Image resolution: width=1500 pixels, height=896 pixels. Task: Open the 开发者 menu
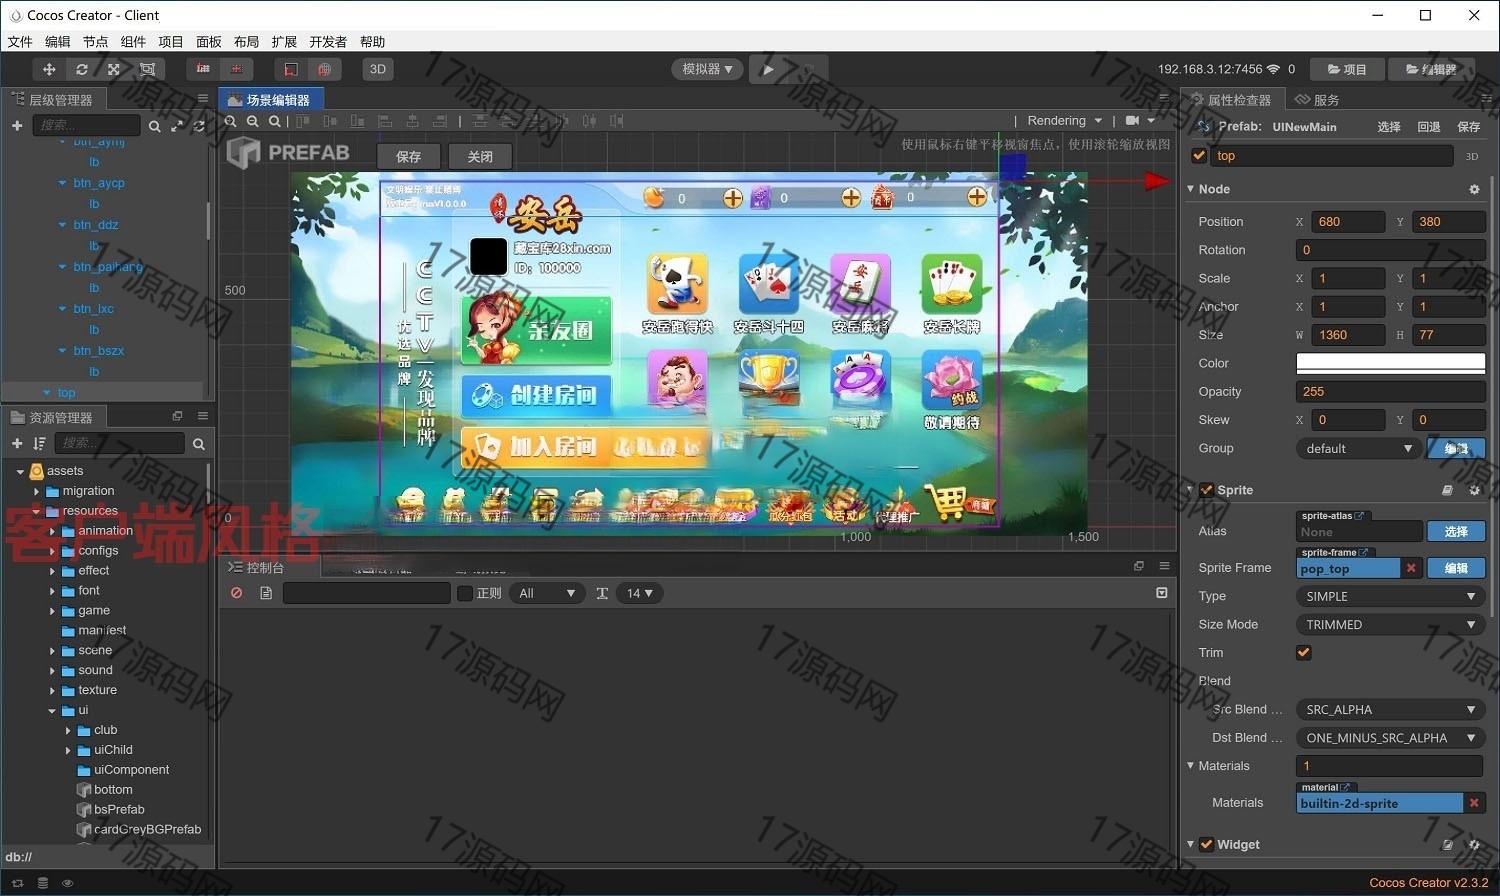point(328,42)
